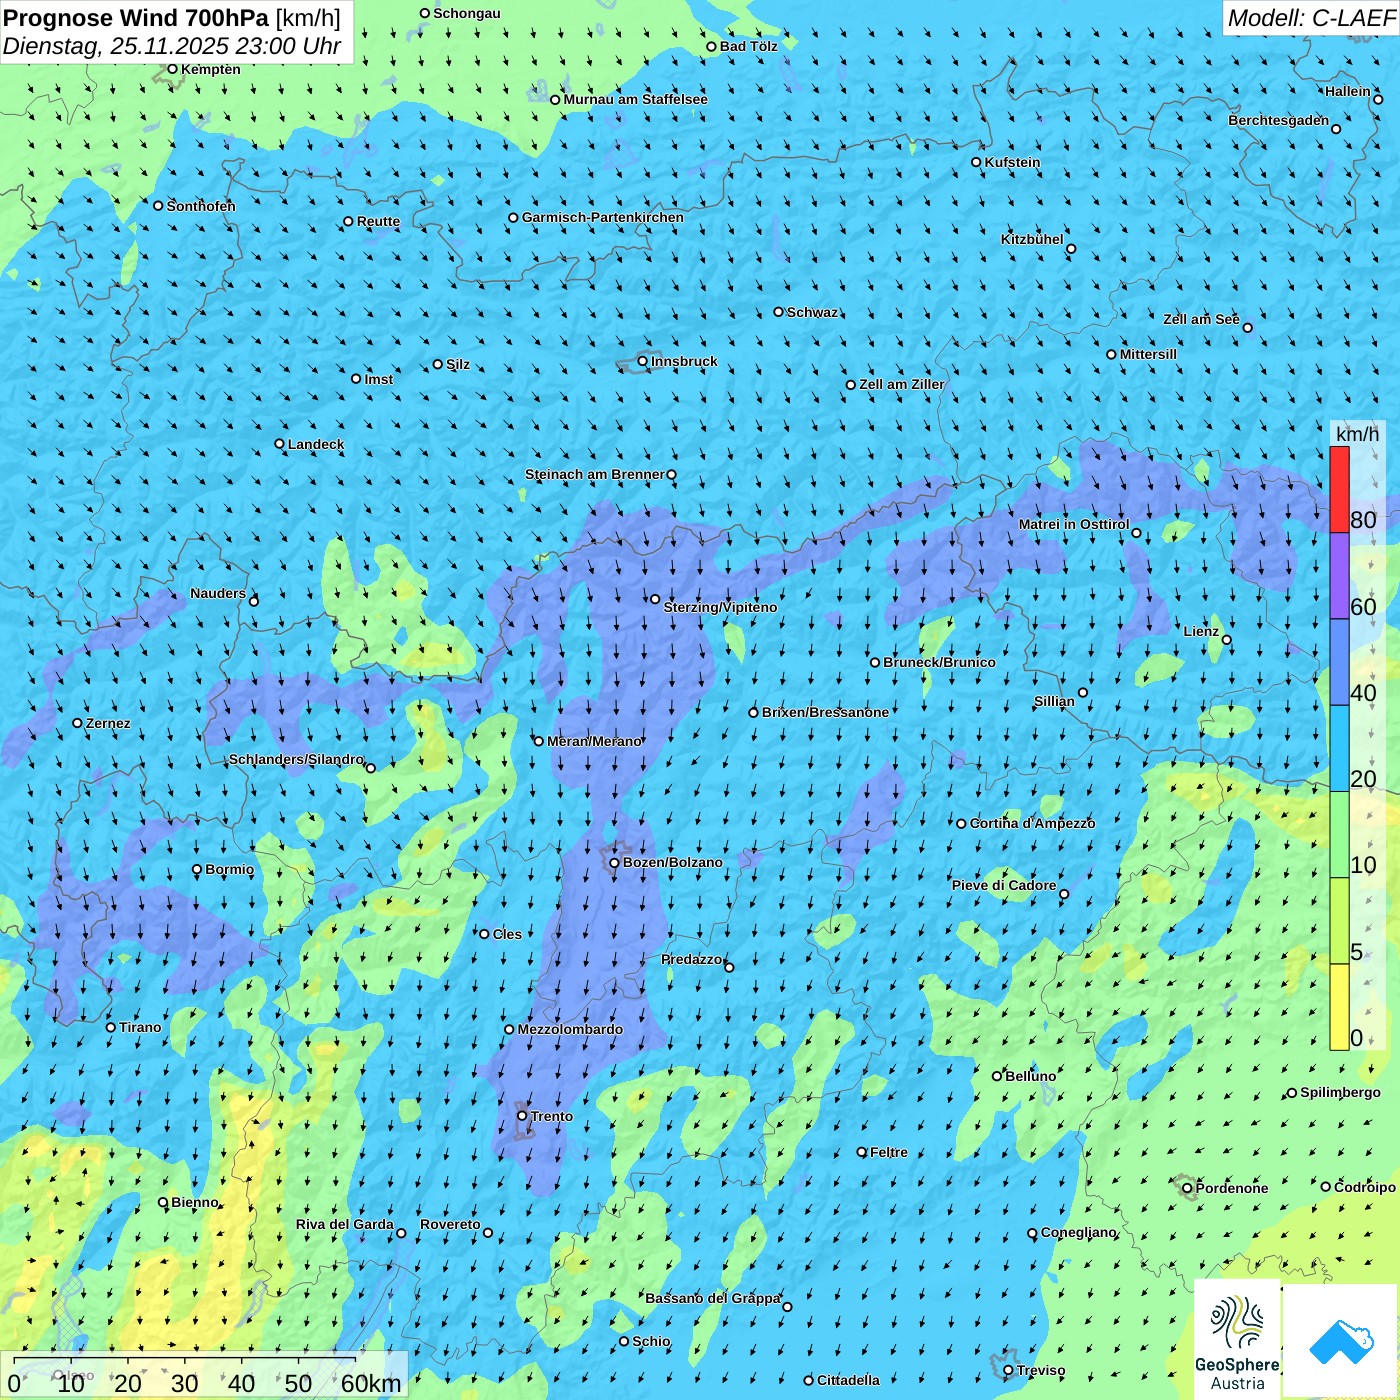Click the 'Schlanders/Silandro' label
This screenshot has height=1400, width=1400.
296,759
